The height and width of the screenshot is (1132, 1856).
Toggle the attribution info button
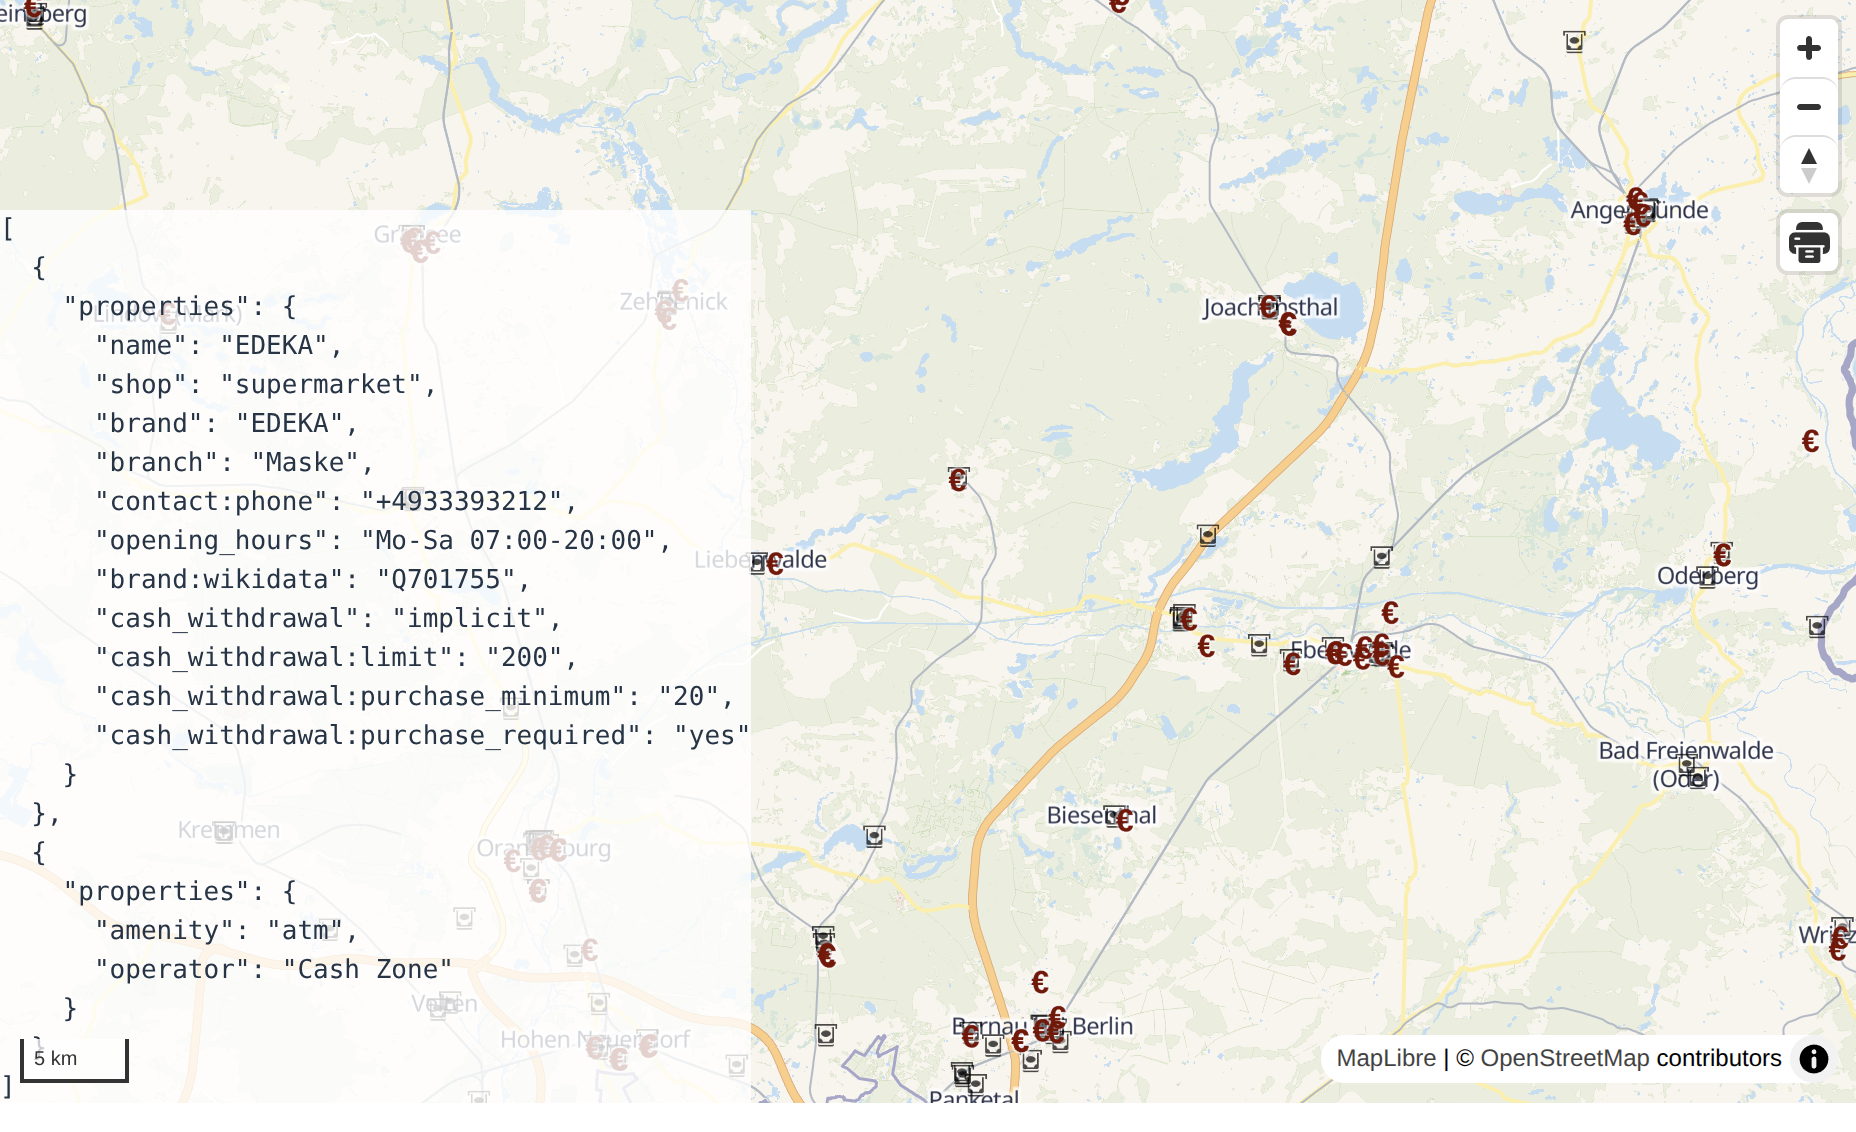[1813, 1058]
